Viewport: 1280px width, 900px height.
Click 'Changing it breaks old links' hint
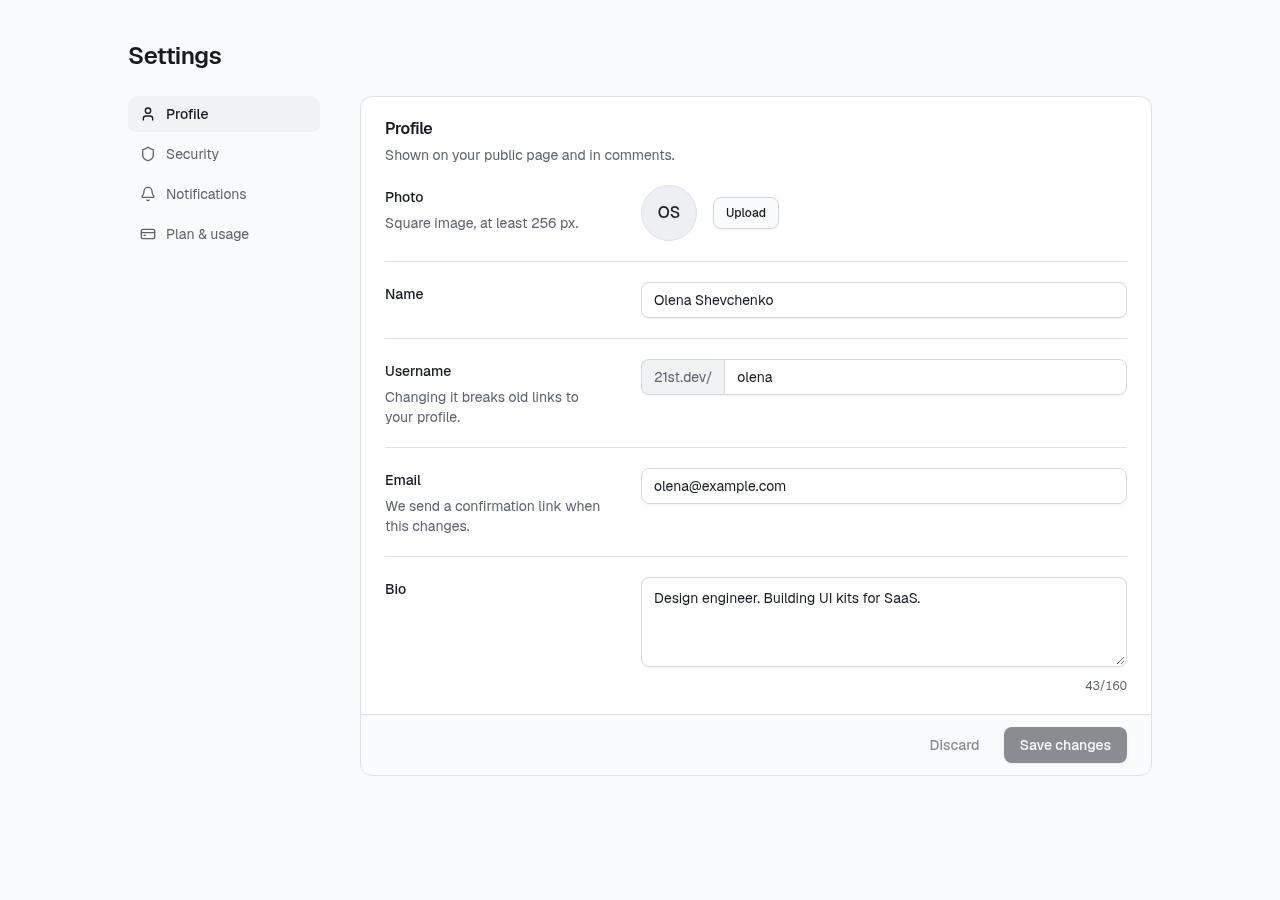[482, 407]
